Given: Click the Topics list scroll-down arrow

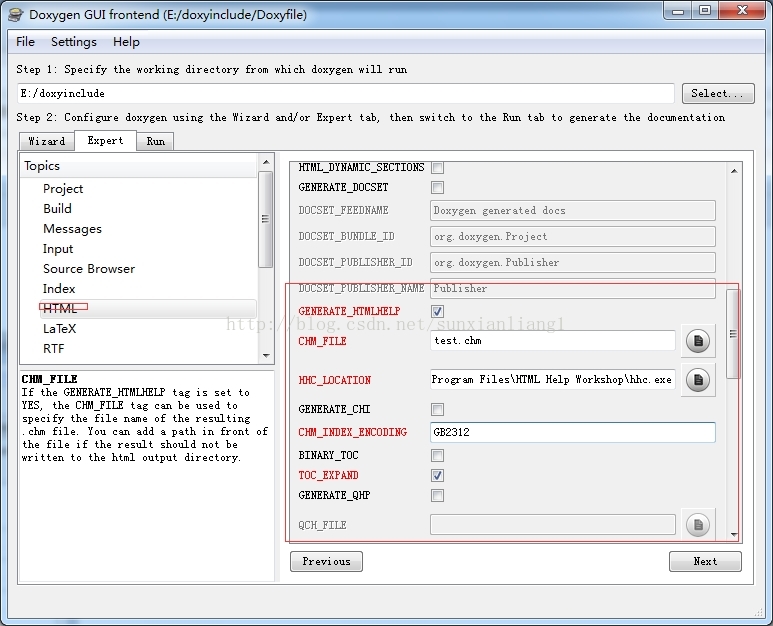Looking at the screenshot, I should [x=266, y=355].
